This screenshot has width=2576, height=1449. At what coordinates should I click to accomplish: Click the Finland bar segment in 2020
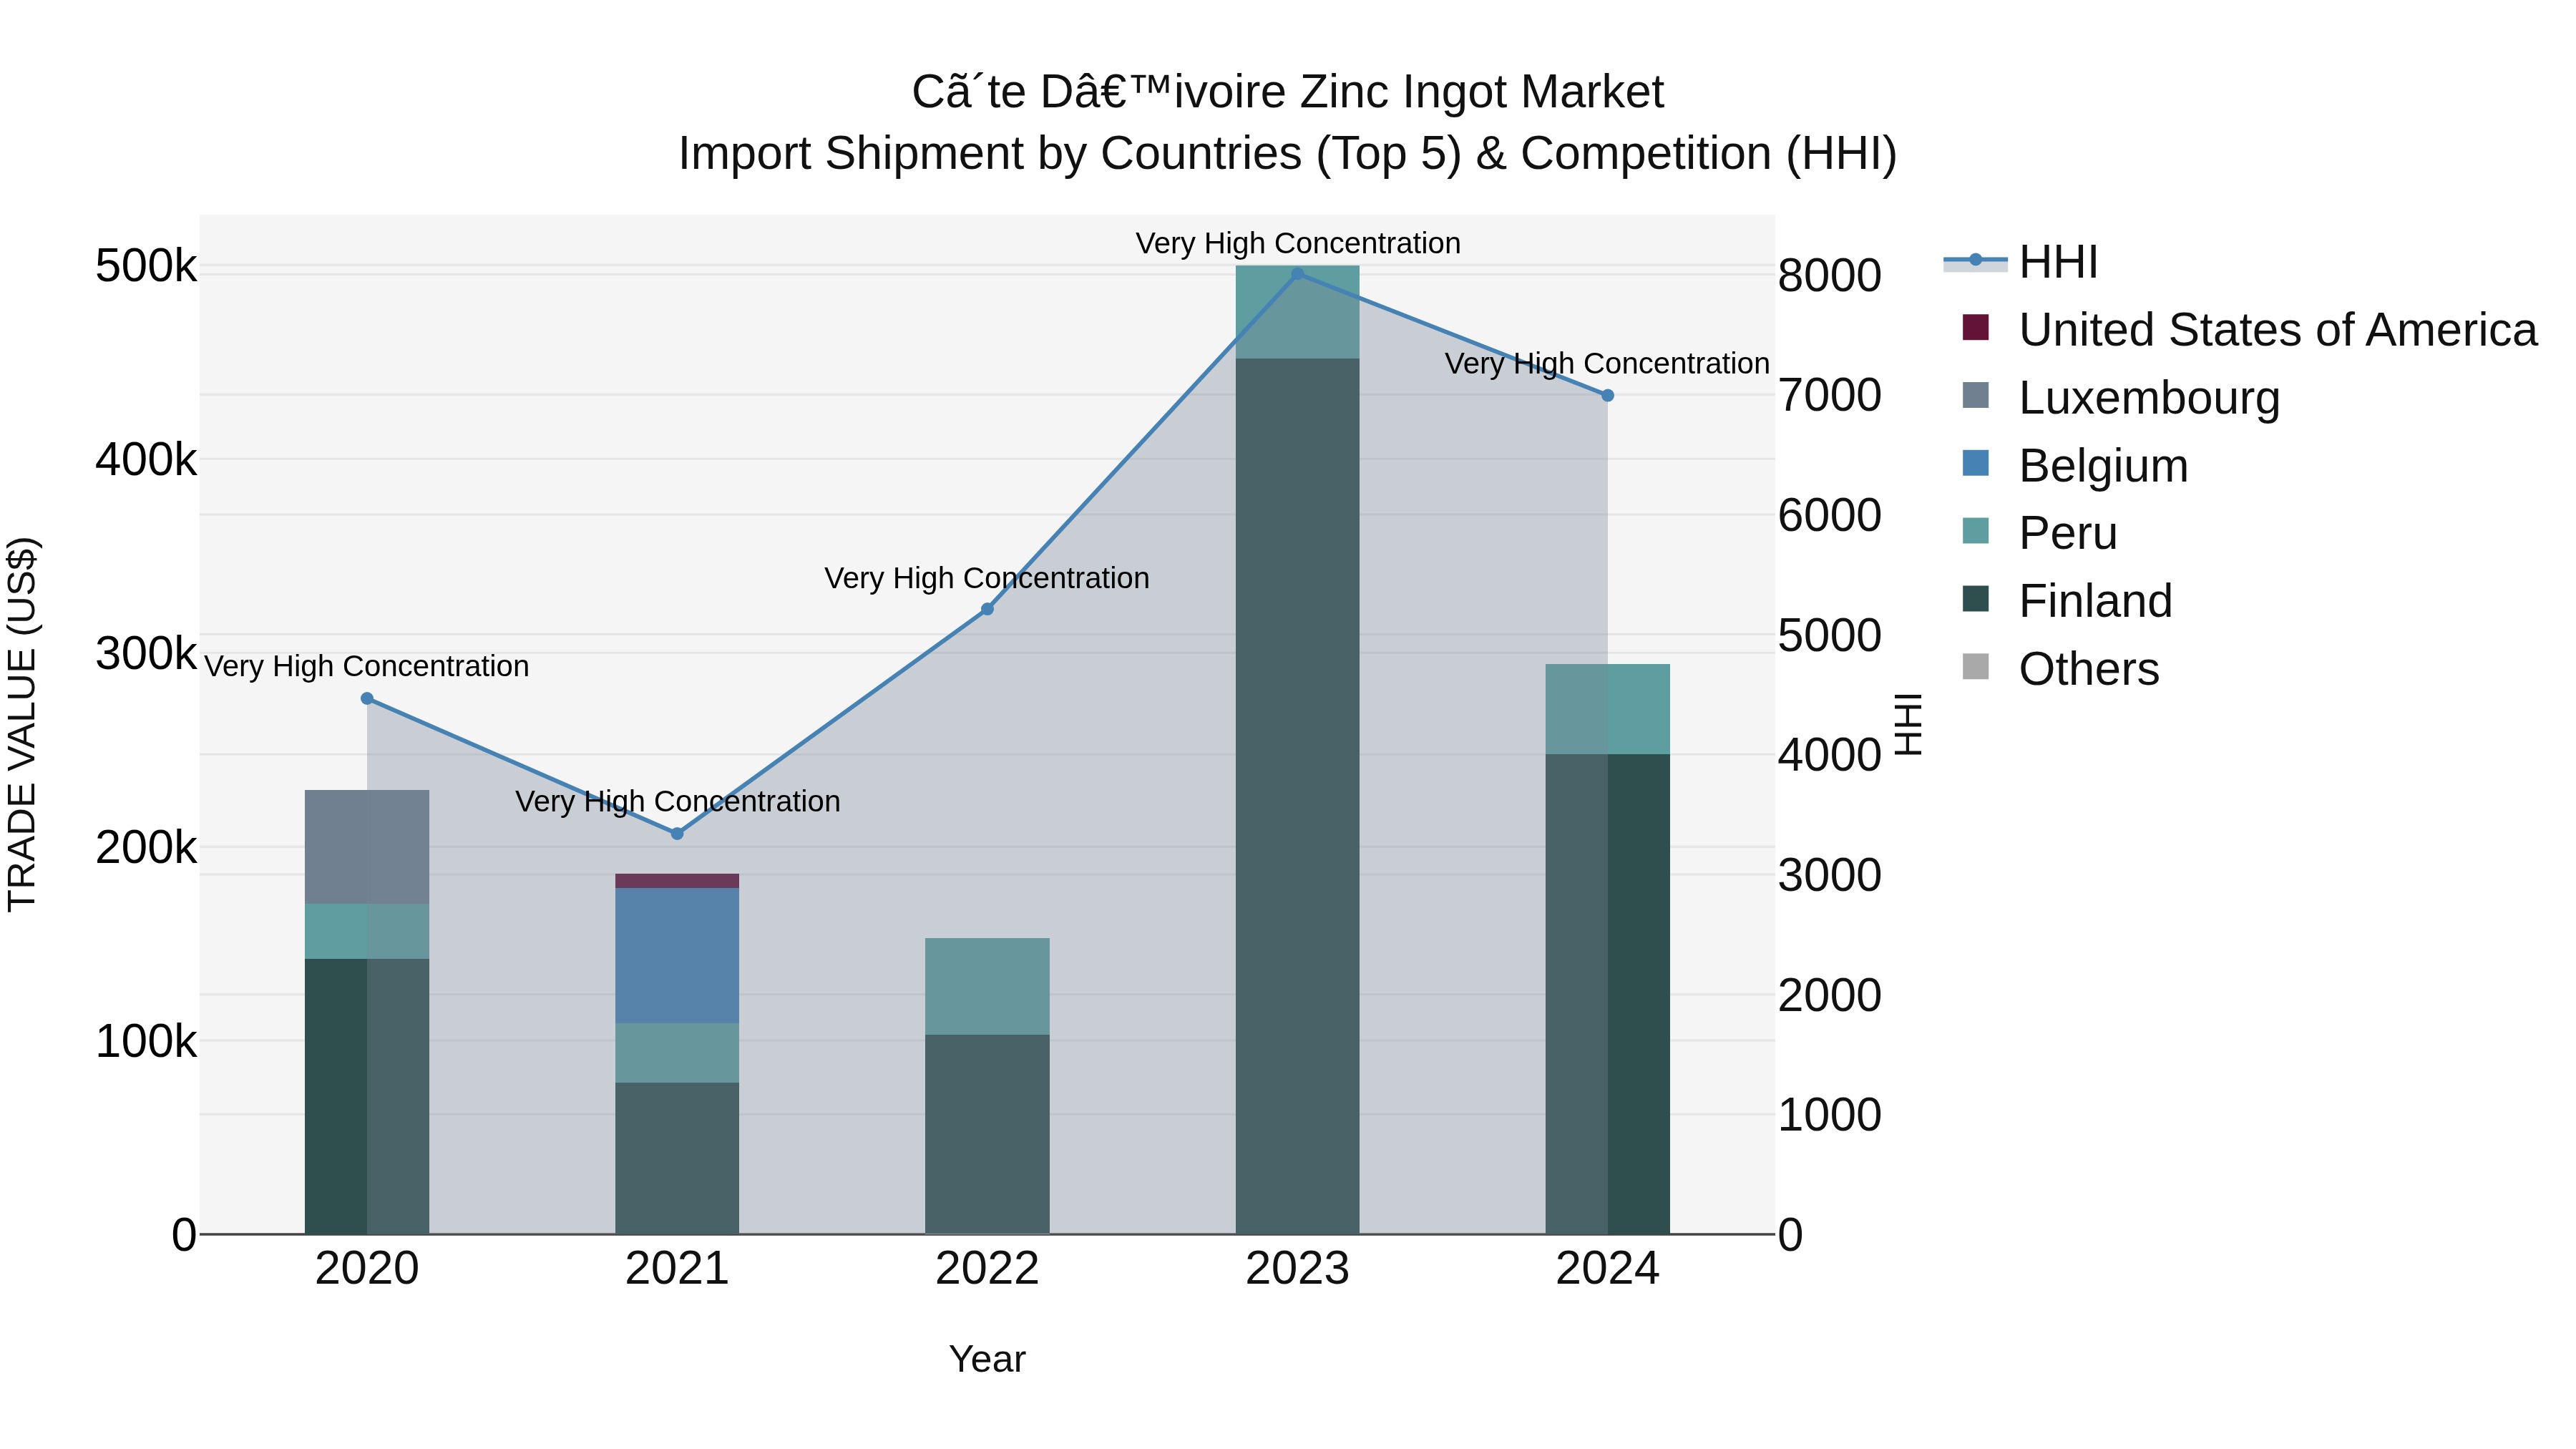tap(367, 1096)
